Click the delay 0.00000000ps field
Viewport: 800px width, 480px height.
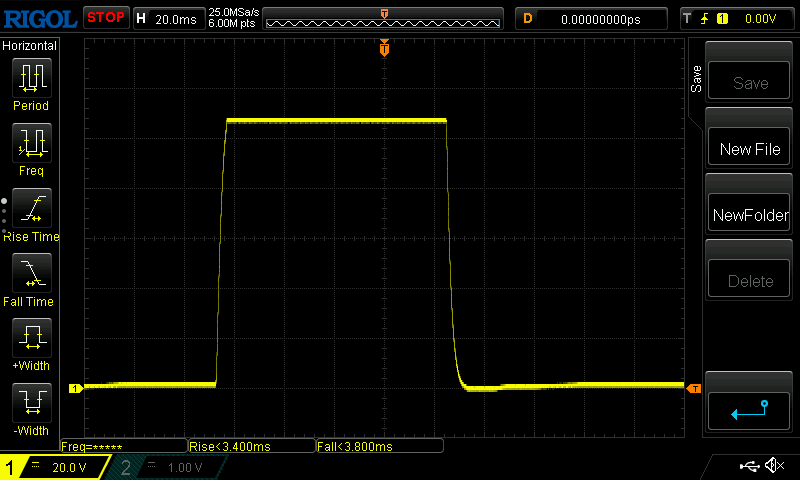pyautogui.click(x=591, y=19)
